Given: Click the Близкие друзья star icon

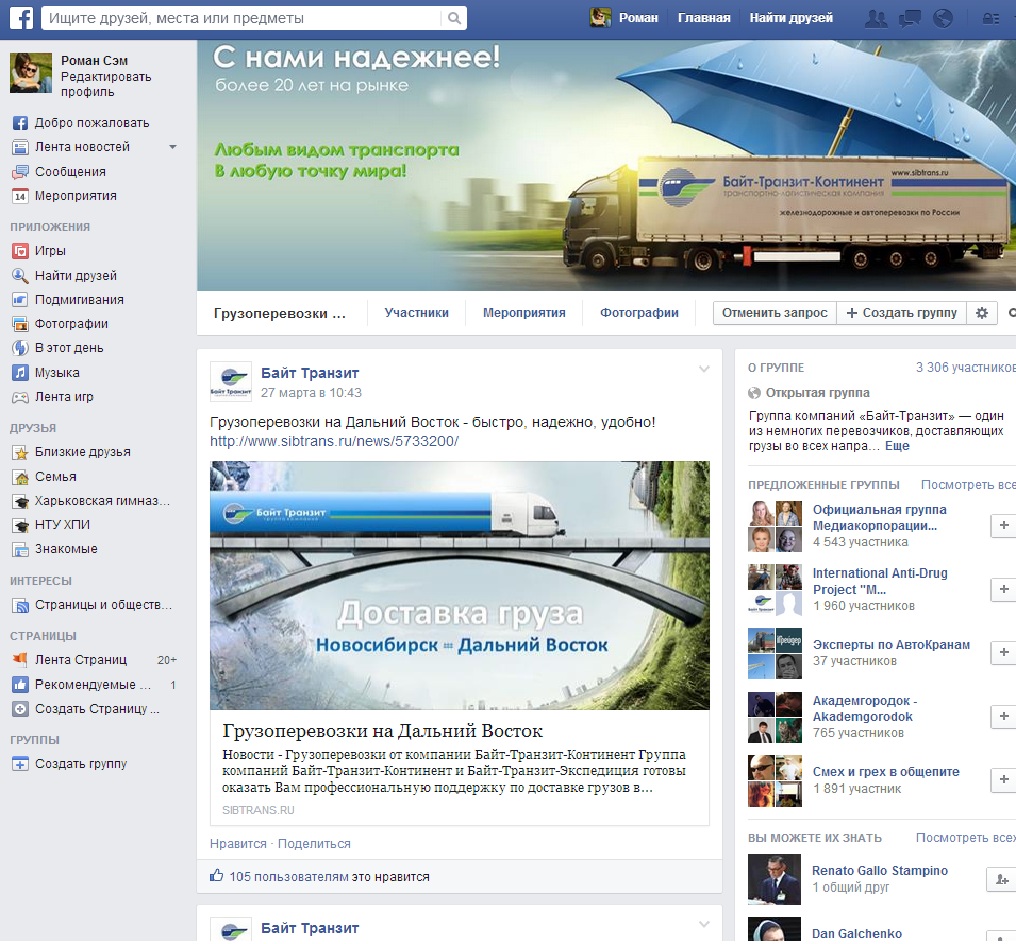Looking at the screenshot, I should coord(21,452).
